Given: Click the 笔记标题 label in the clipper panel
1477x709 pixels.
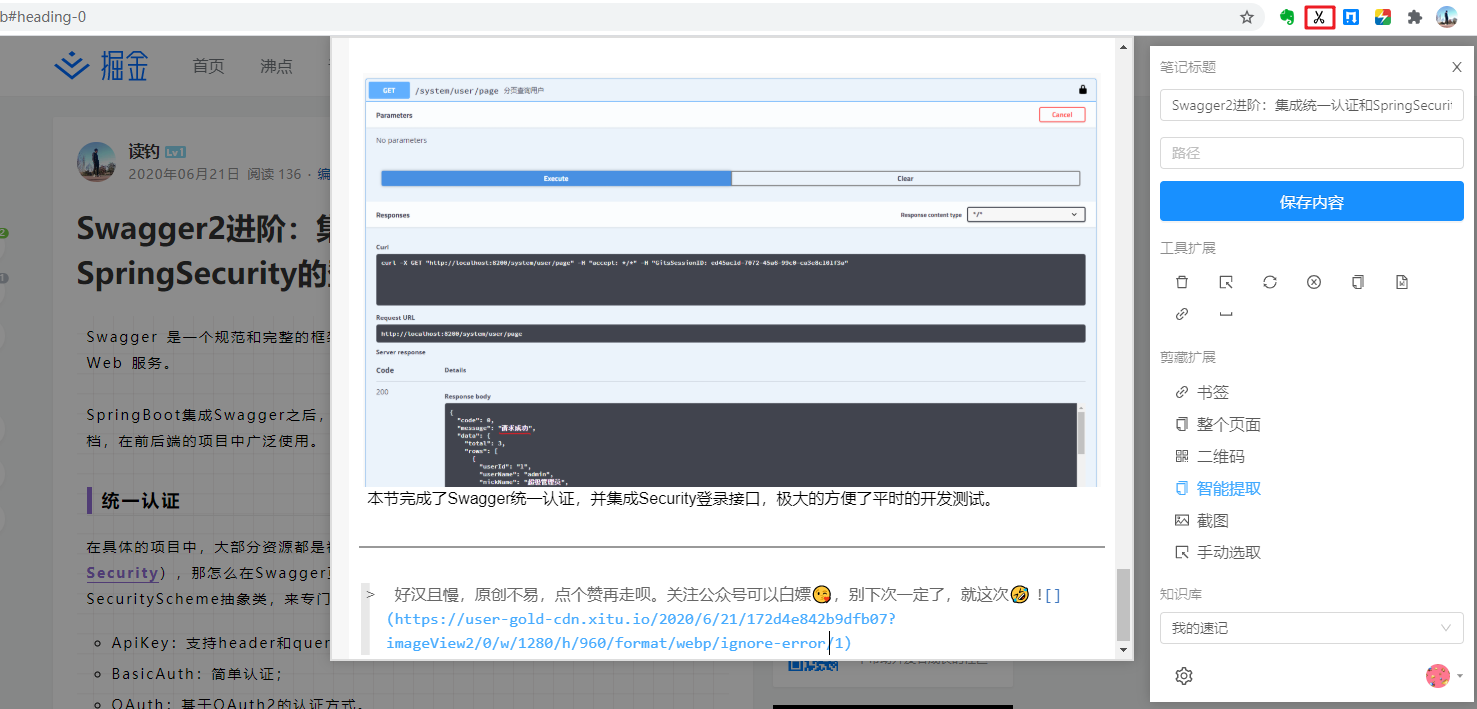Looking at the screenshot, I should [1188, 67].
